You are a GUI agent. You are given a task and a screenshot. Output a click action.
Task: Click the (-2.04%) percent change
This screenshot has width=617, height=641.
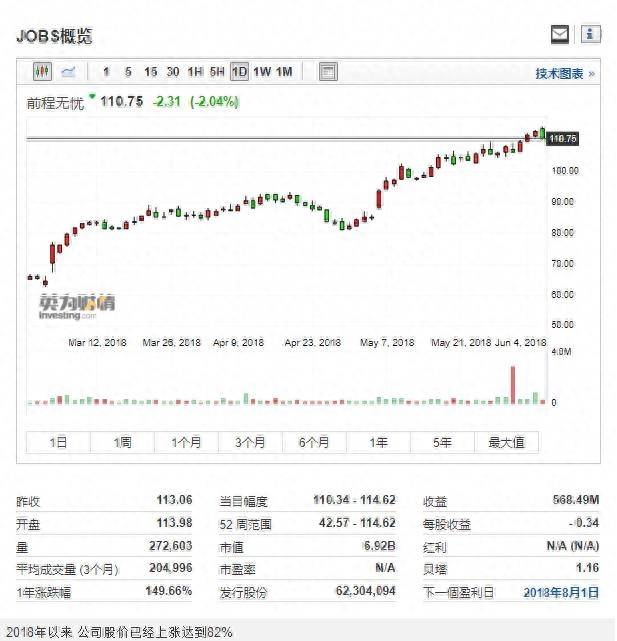[214, 101]
